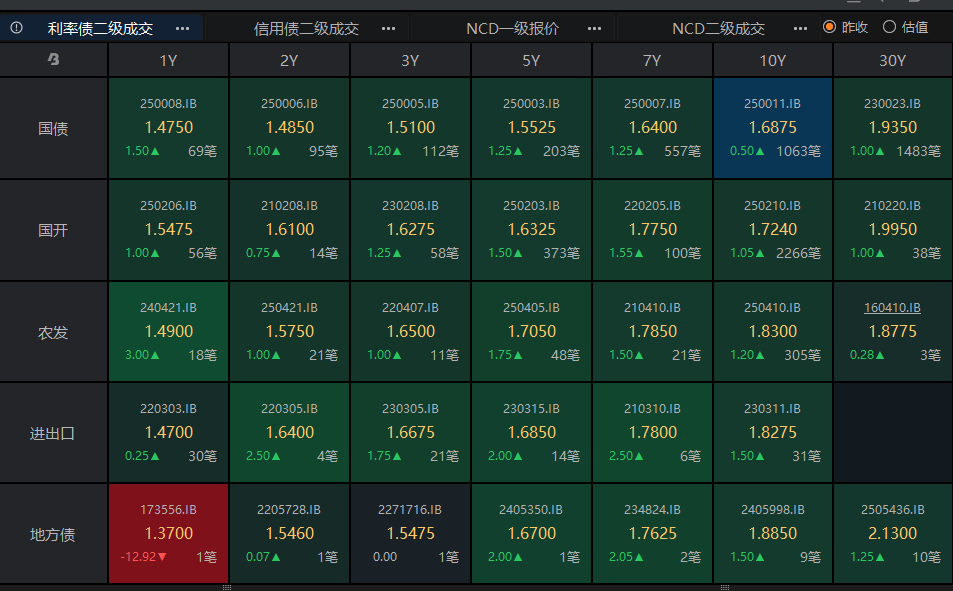Viewport: 953px width, 591px height.
Task: Open bond code 250011.IB in 10Y column
Action: click(x=772, y=103)
